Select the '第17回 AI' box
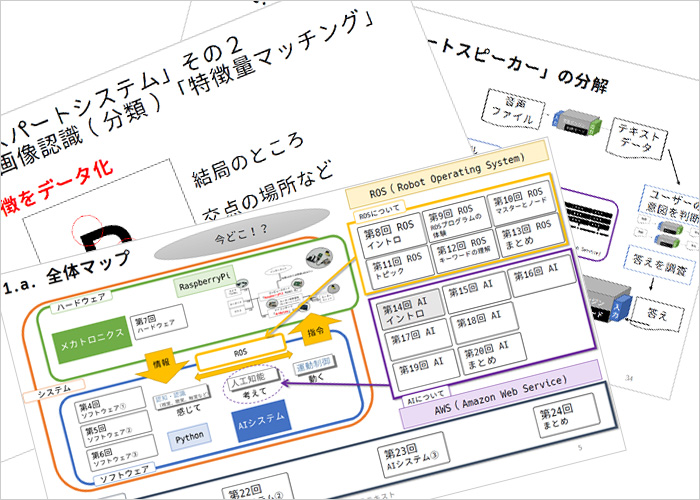 coord(416,339)
